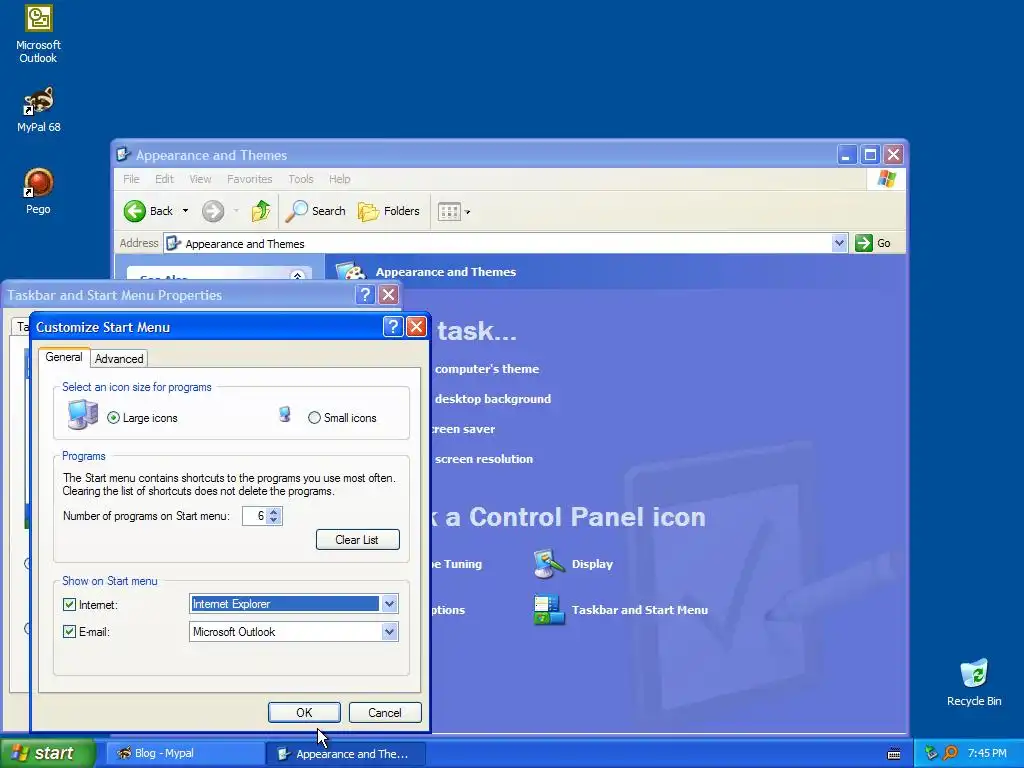Click the orange magnifier tray icon

[x=950, y=753]
